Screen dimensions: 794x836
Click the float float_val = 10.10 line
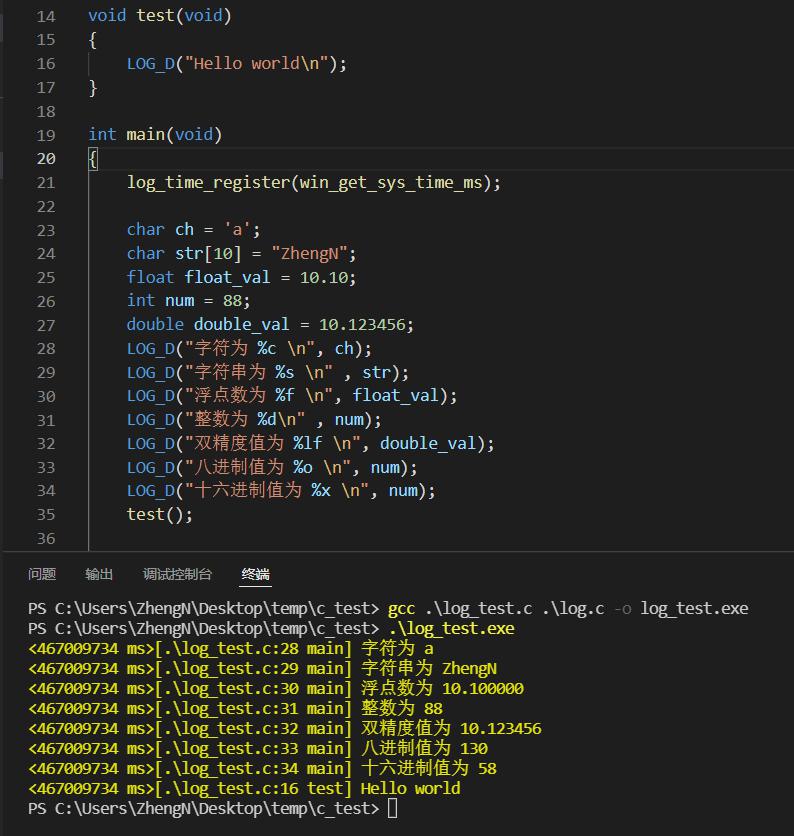tap(241, 277)
